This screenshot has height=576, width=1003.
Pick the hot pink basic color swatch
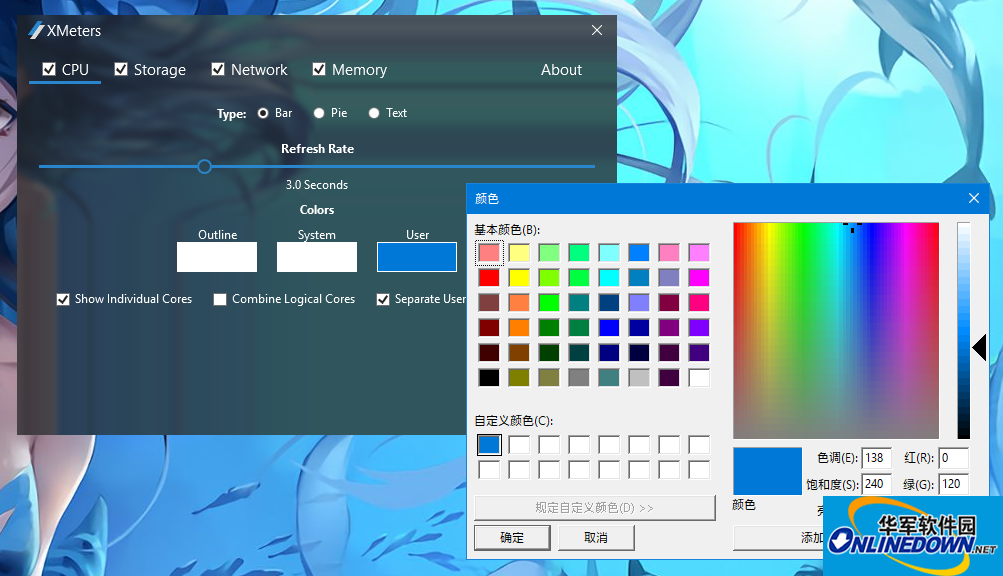tap(699, 303)
